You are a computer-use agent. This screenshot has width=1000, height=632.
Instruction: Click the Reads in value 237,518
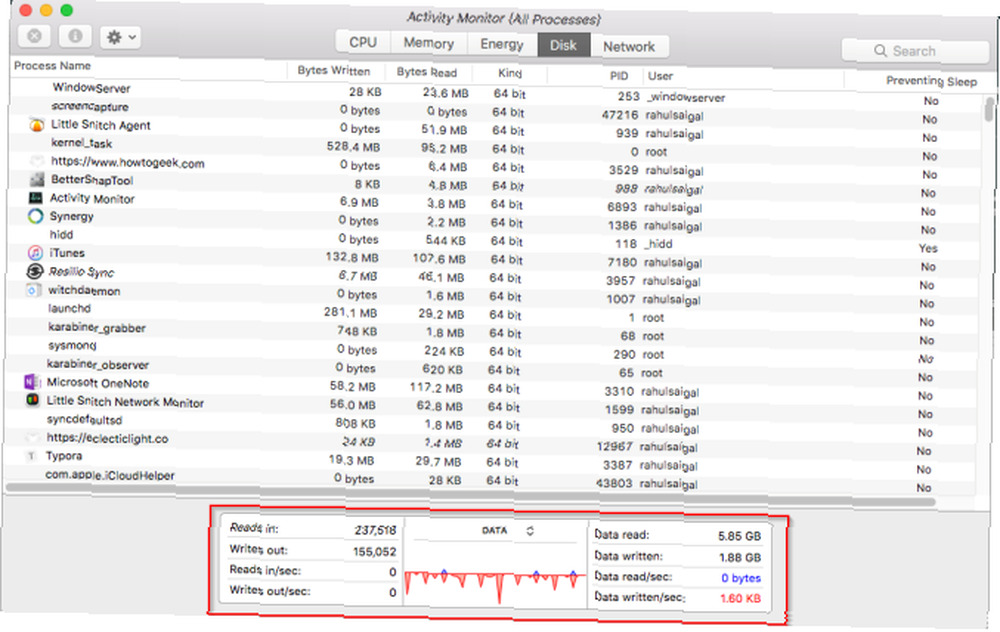(376, 530)
